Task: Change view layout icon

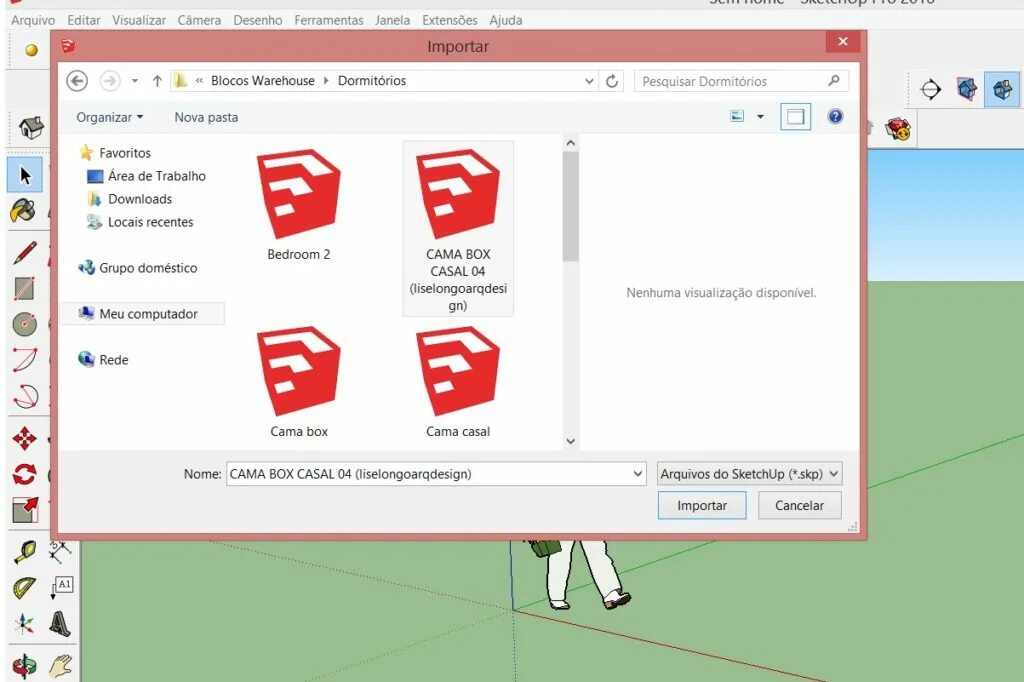Action: [x=737, y=116]
